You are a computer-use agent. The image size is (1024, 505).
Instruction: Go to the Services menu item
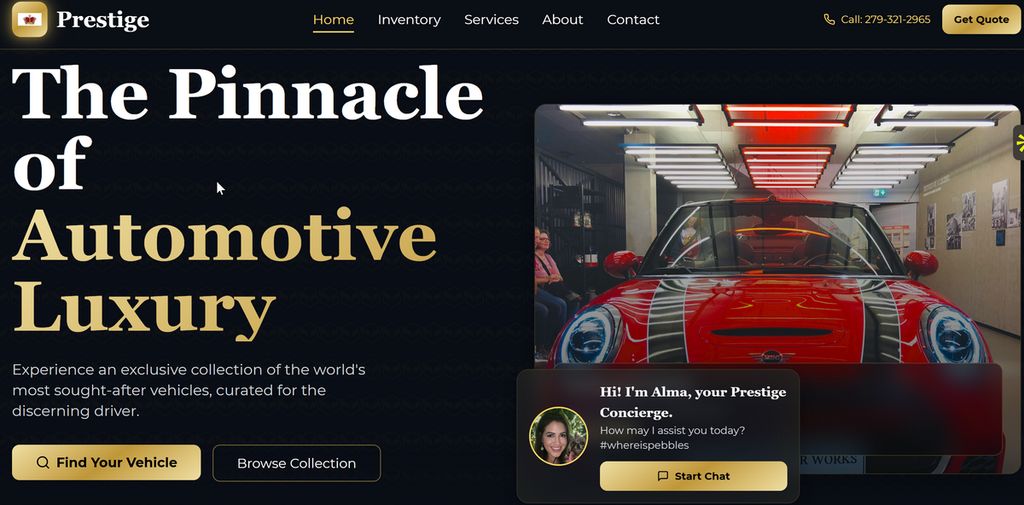point(491,20)
